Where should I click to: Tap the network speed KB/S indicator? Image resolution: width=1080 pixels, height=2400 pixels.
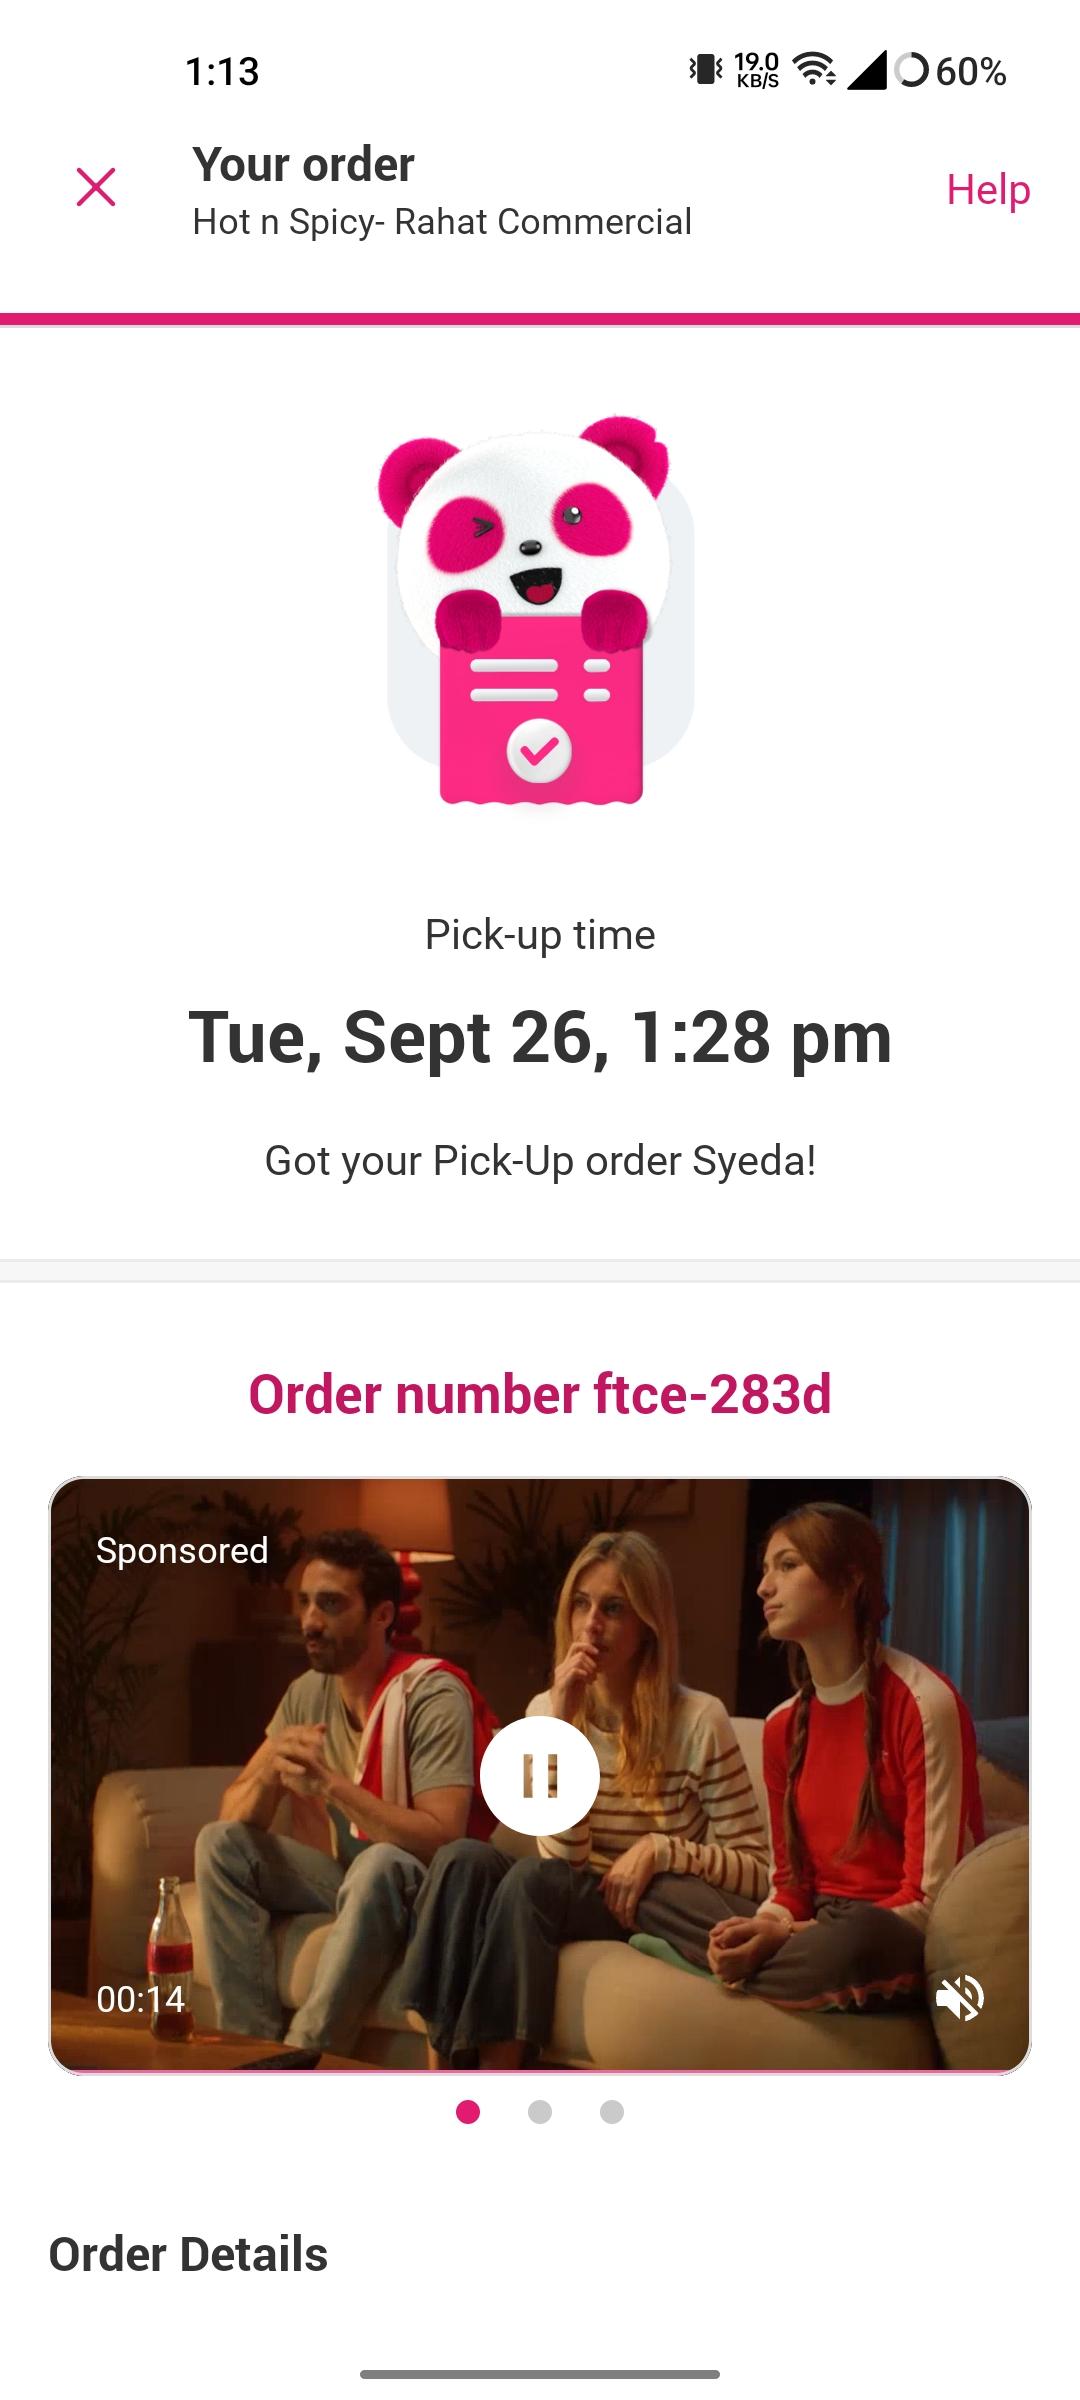[x=757, y=71]
